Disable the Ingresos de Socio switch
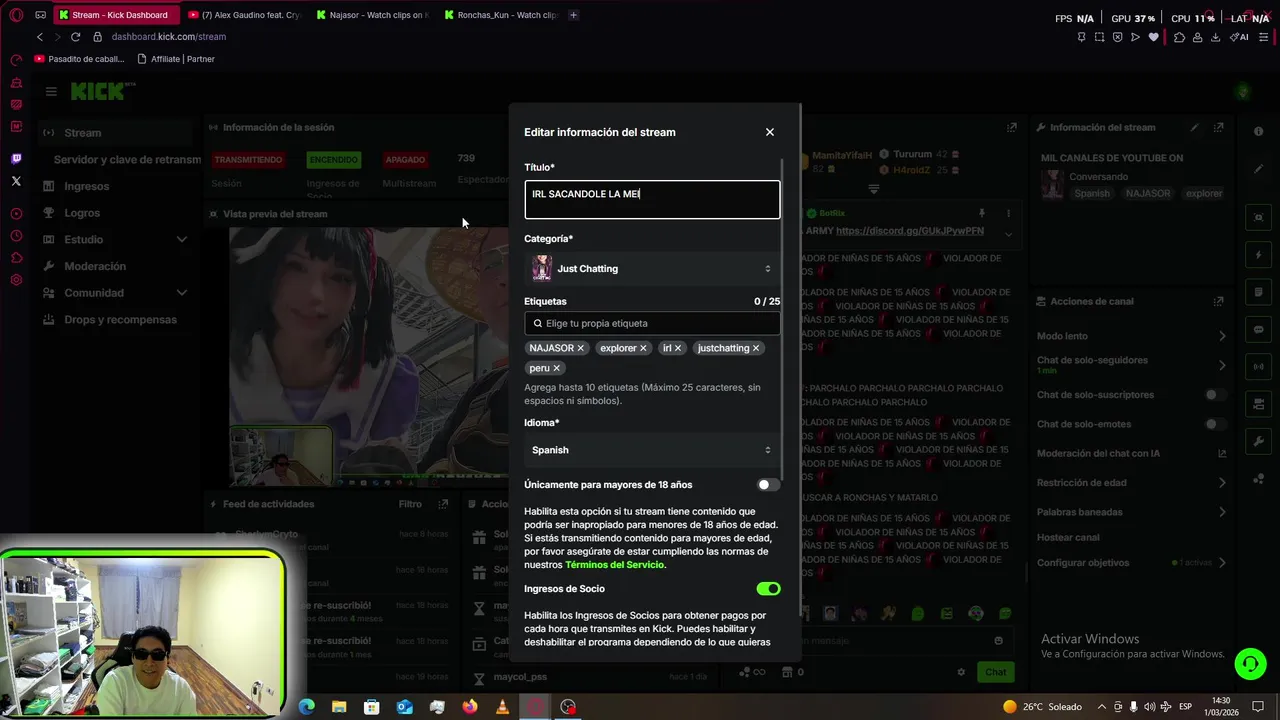The image size is (1280, 720). [768, 589]
